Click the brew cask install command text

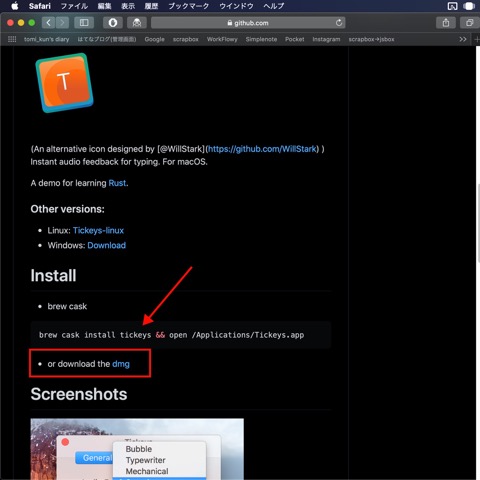tap(171, 335)
